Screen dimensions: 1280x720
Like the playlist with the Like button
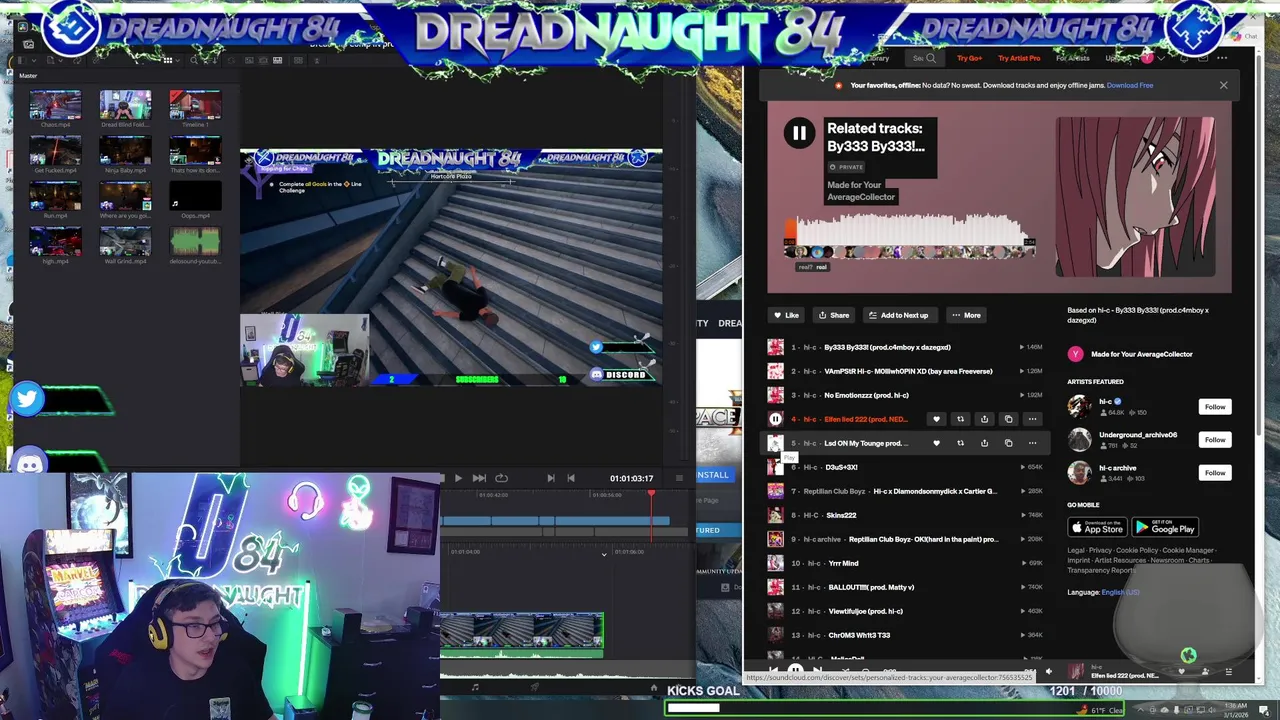pos(785,315)
